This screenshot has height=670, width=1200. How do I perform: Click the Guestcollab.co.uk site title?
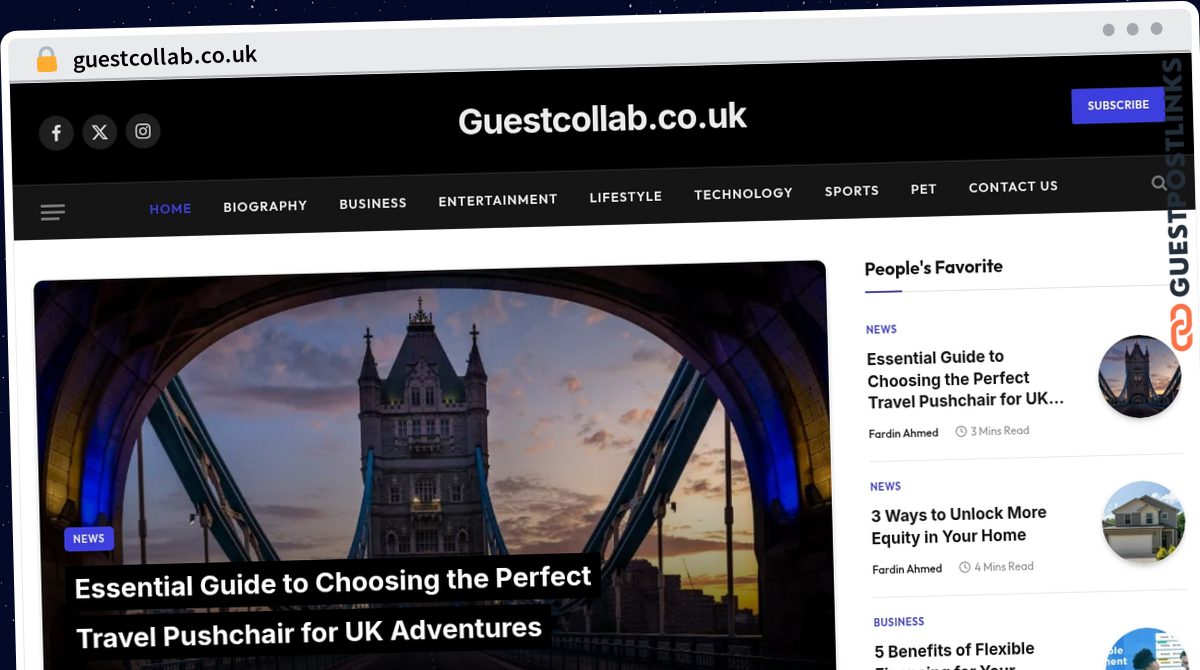tap(603, 119)
